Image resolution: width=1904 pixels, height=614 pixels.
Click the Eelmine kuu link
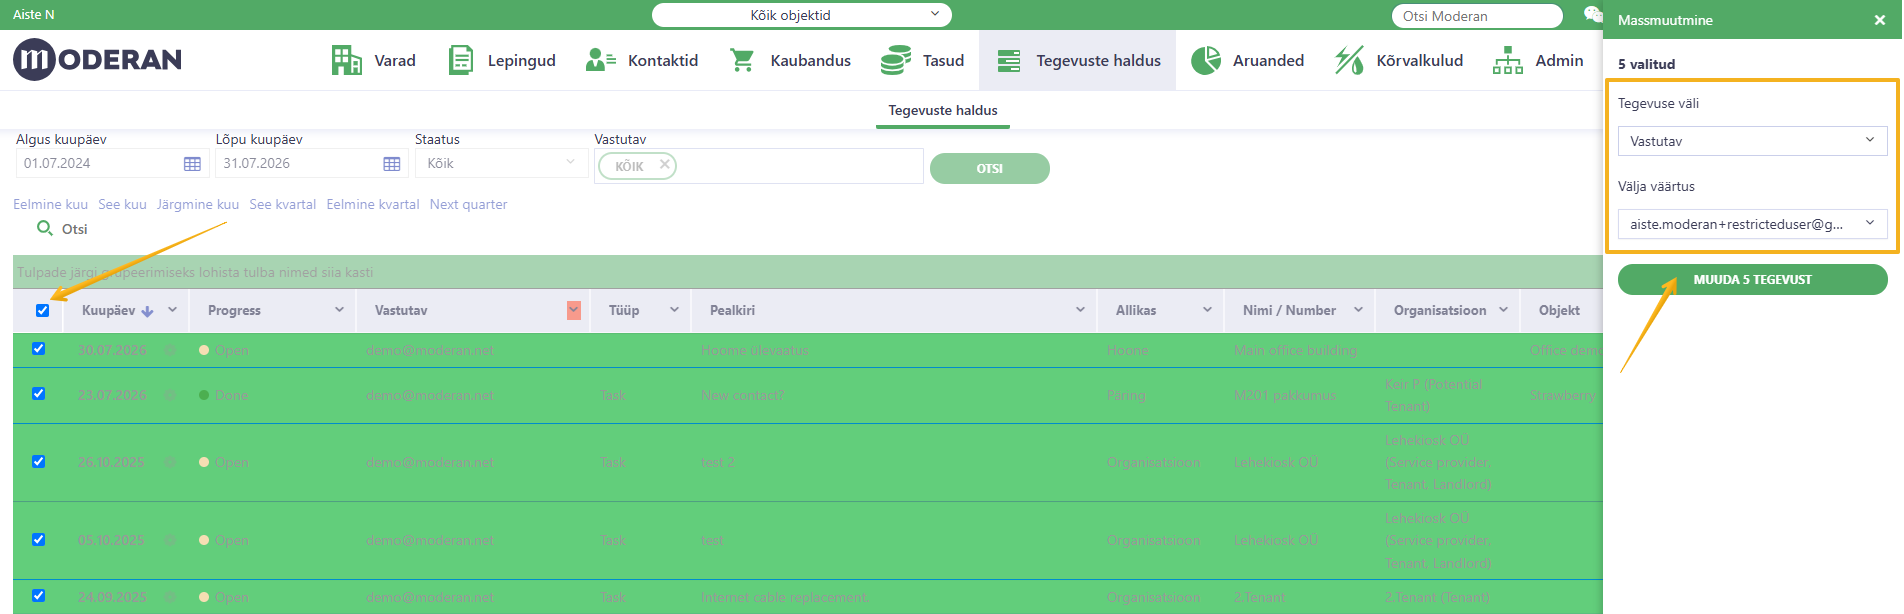point(50,204)
